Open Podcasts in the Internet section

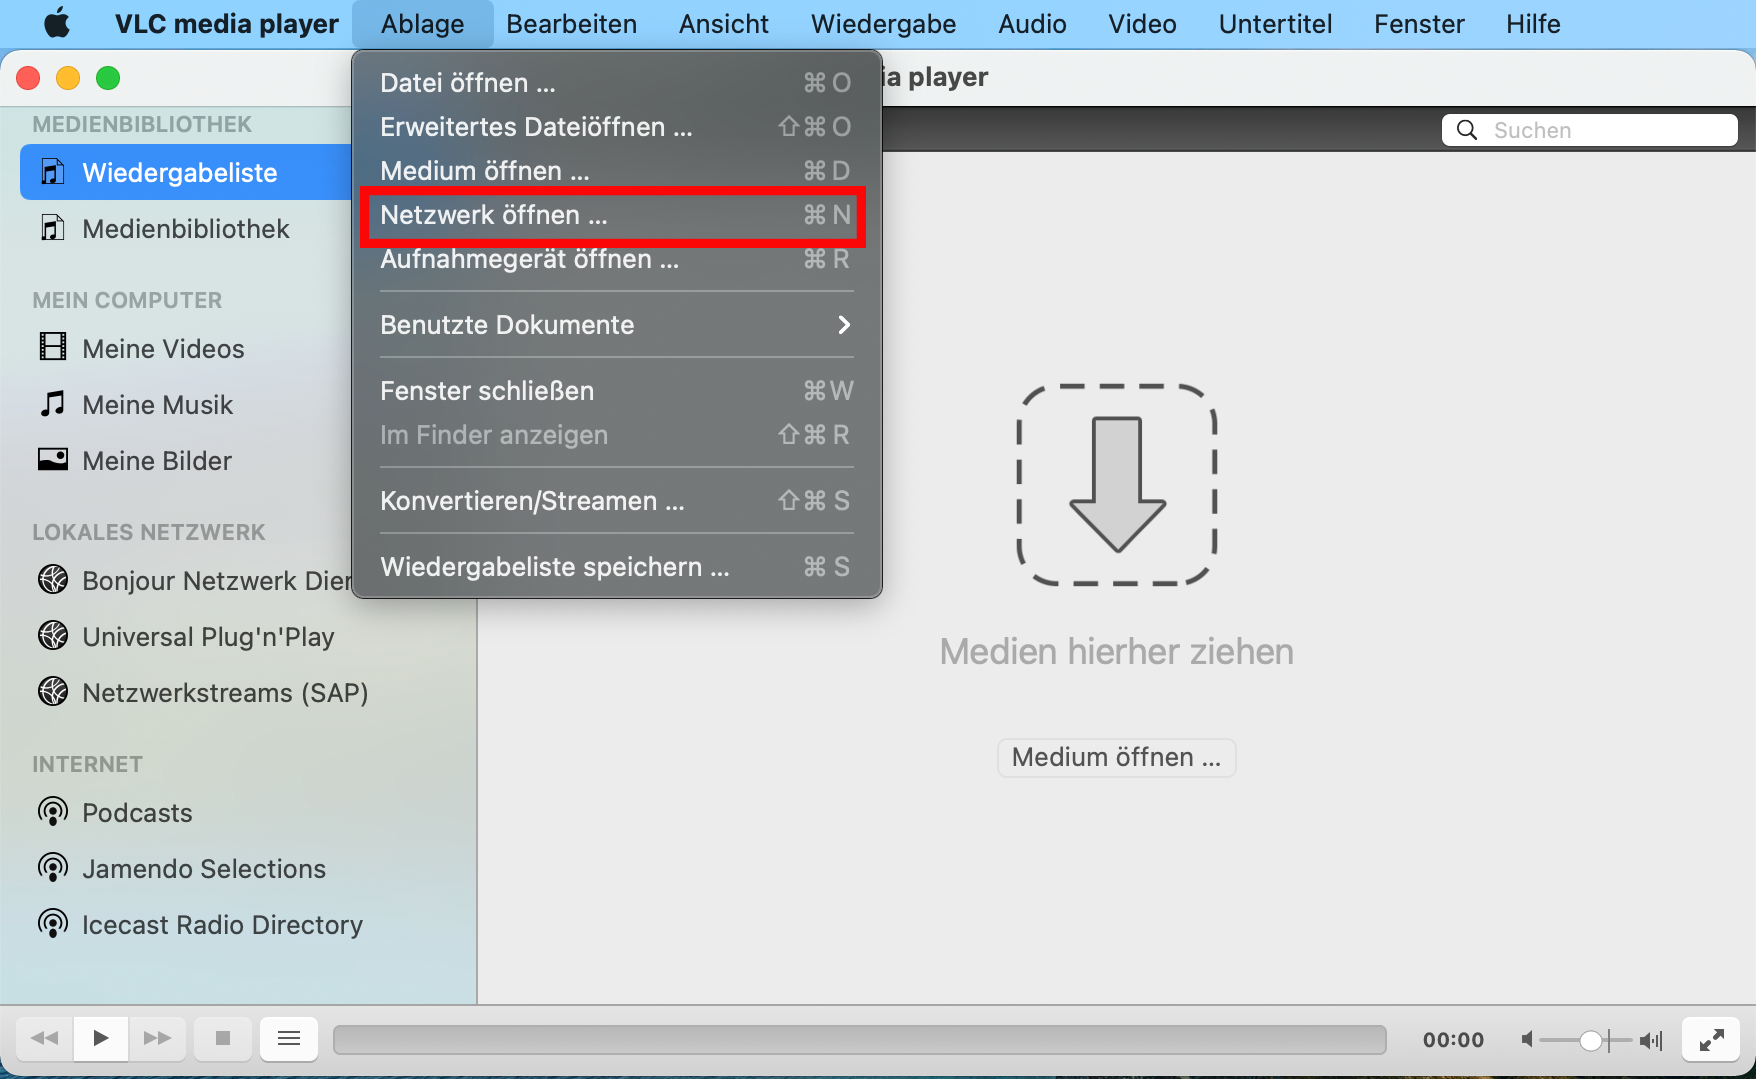[x=137, y=813]
